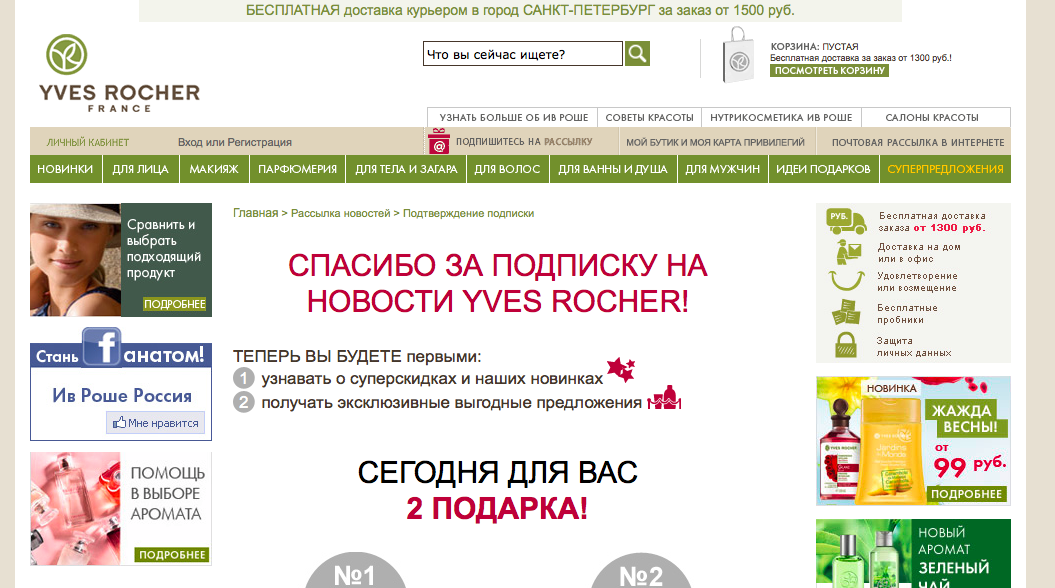1055x588 pixels.
Task: Click 'Доставка на дом или в офис' text
Action: click(x=919, y=253)
